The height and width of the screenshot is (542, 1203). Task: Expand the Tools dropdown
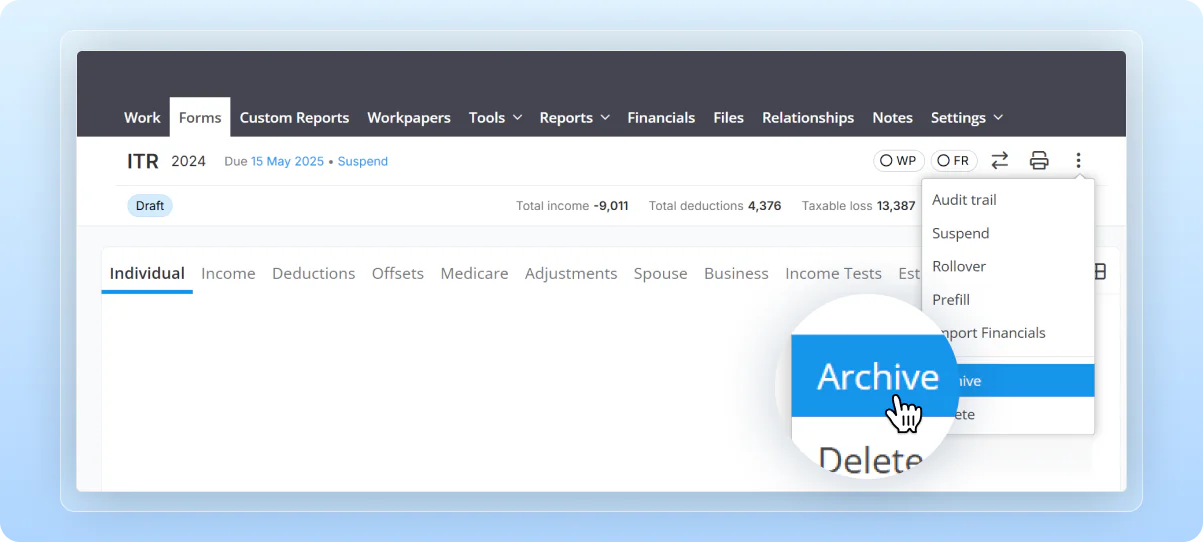pyautogui.click(x=495, y=118)
